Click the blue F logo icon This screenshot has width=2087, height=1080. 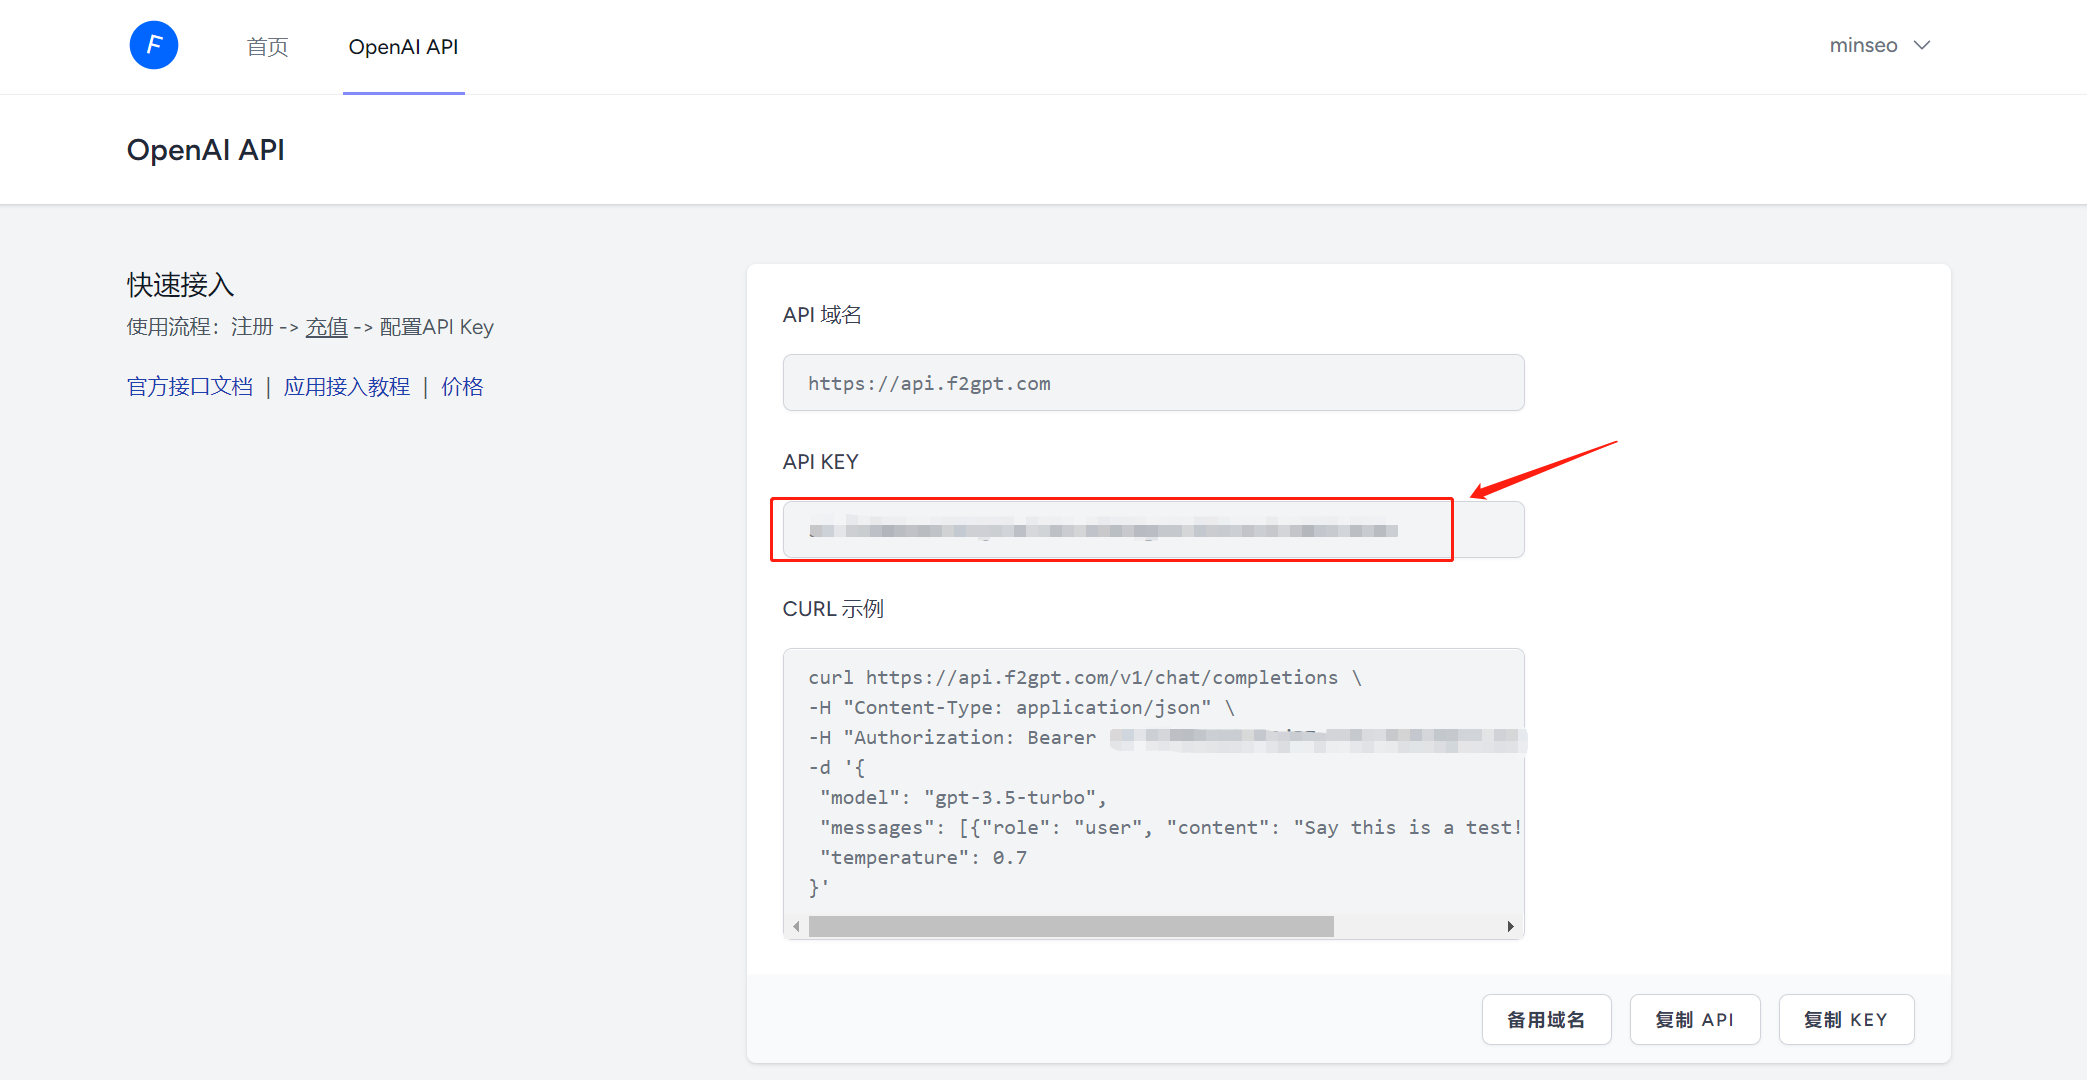point(154,45)
